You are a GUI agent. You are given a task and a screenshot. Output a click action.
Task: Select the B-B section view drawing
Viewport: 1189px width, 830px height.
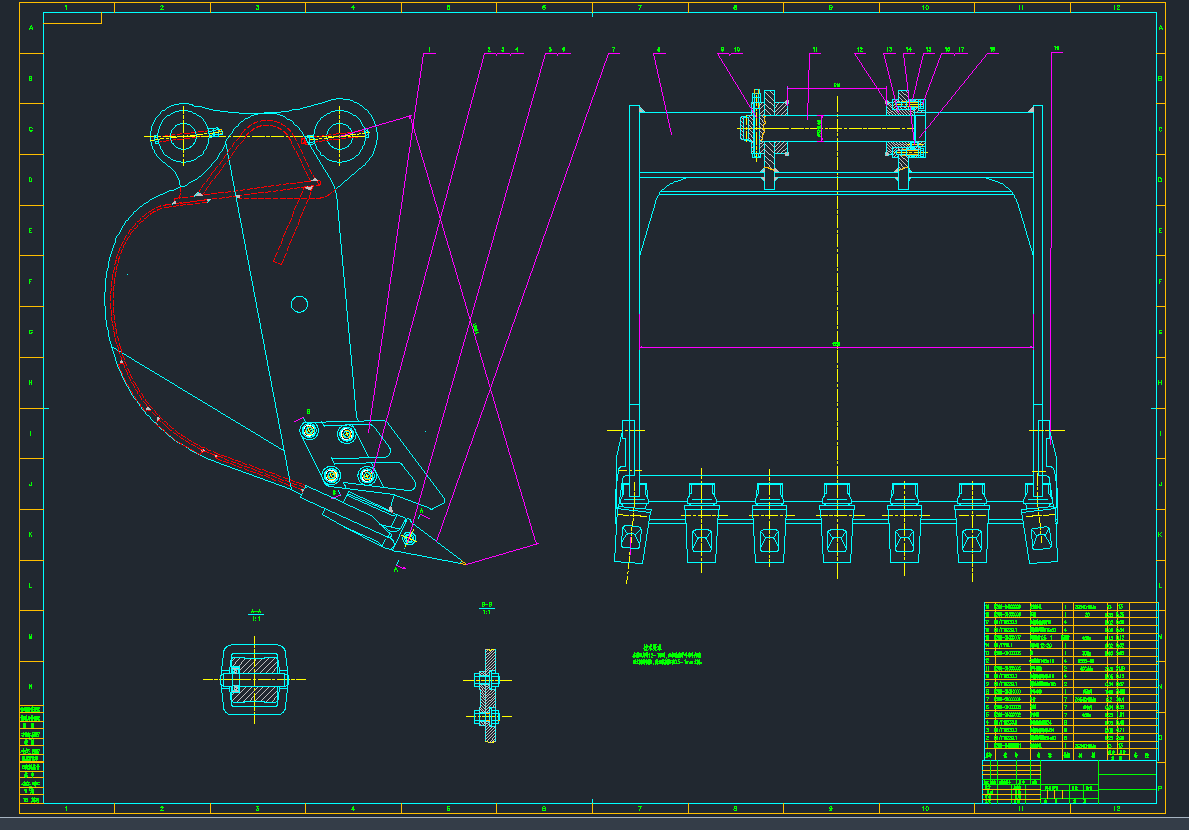[x=489, y=696]
